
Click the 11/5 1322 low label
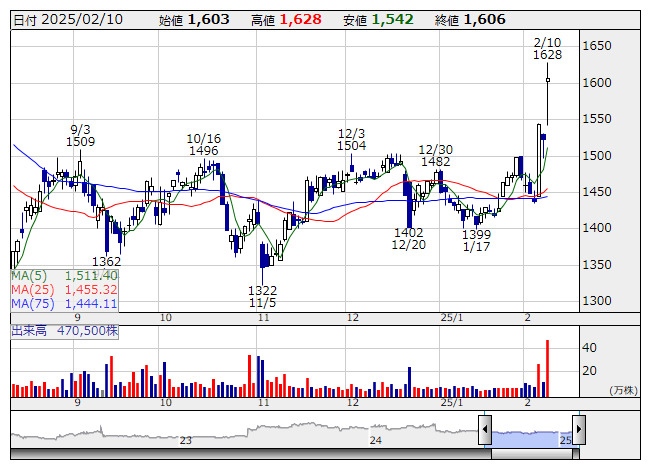coord(262,296)
